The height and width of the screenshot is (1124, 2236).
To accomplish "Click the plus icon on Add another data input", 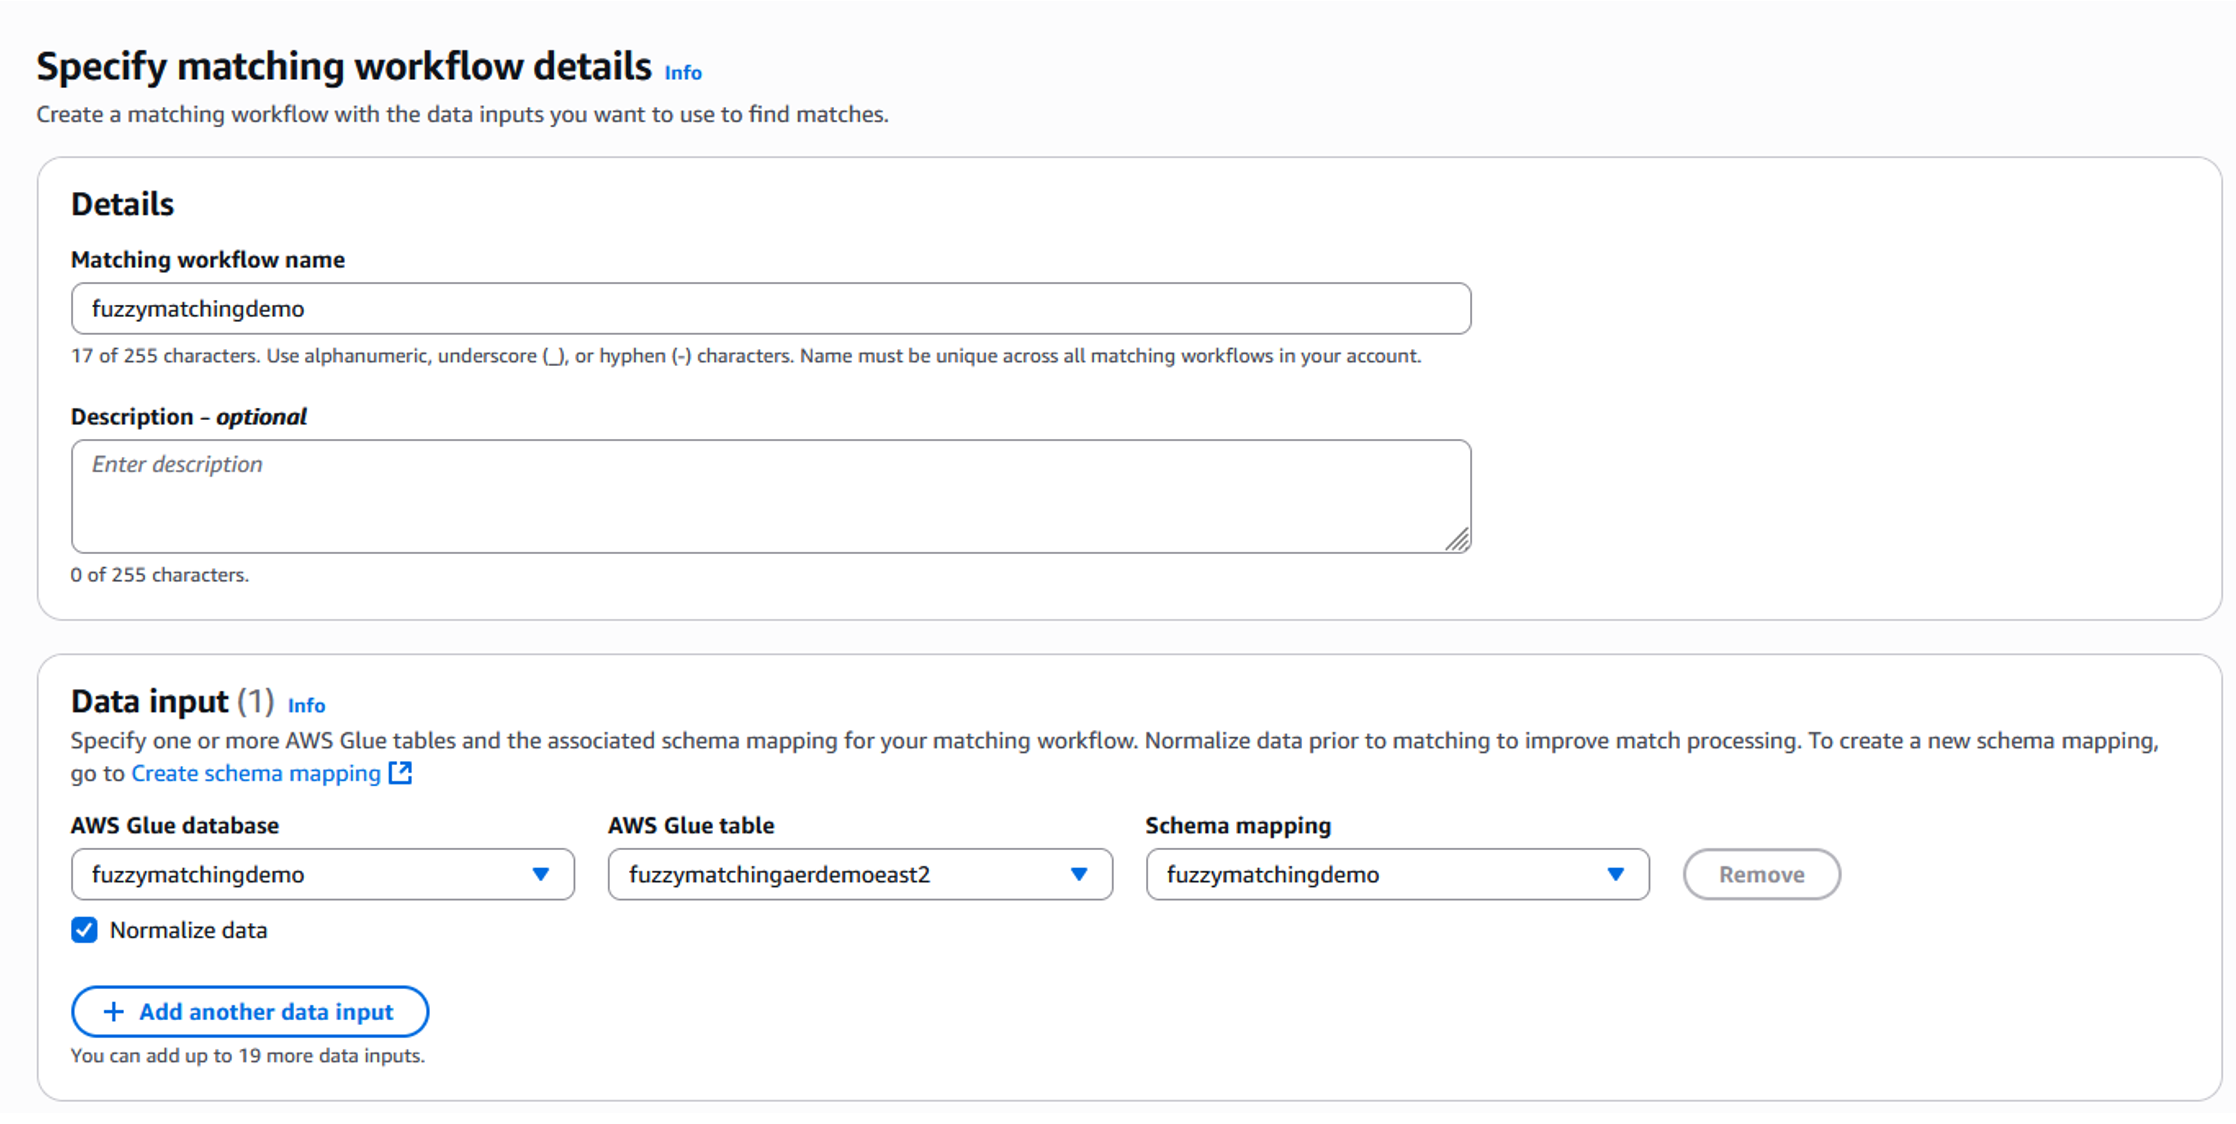I will (114, 1011).
